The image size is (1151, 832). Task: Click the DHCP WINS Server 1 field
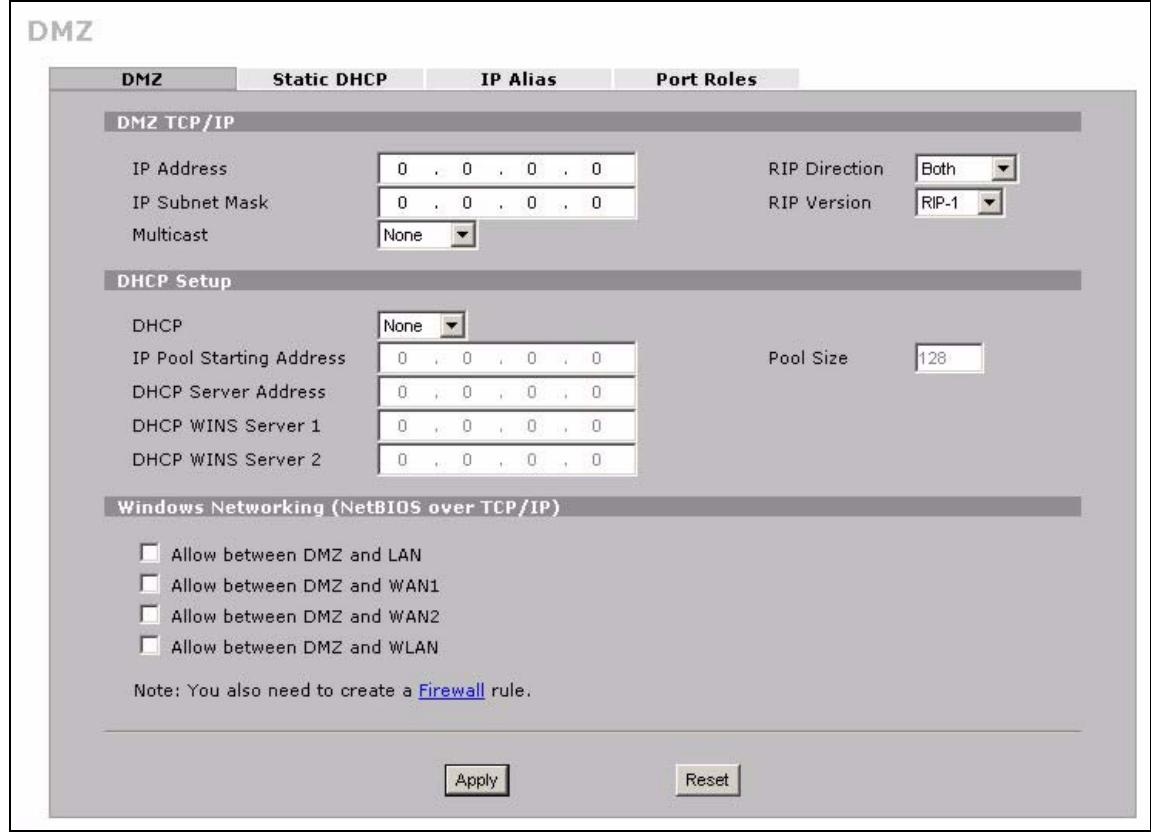tap(506, 426)
